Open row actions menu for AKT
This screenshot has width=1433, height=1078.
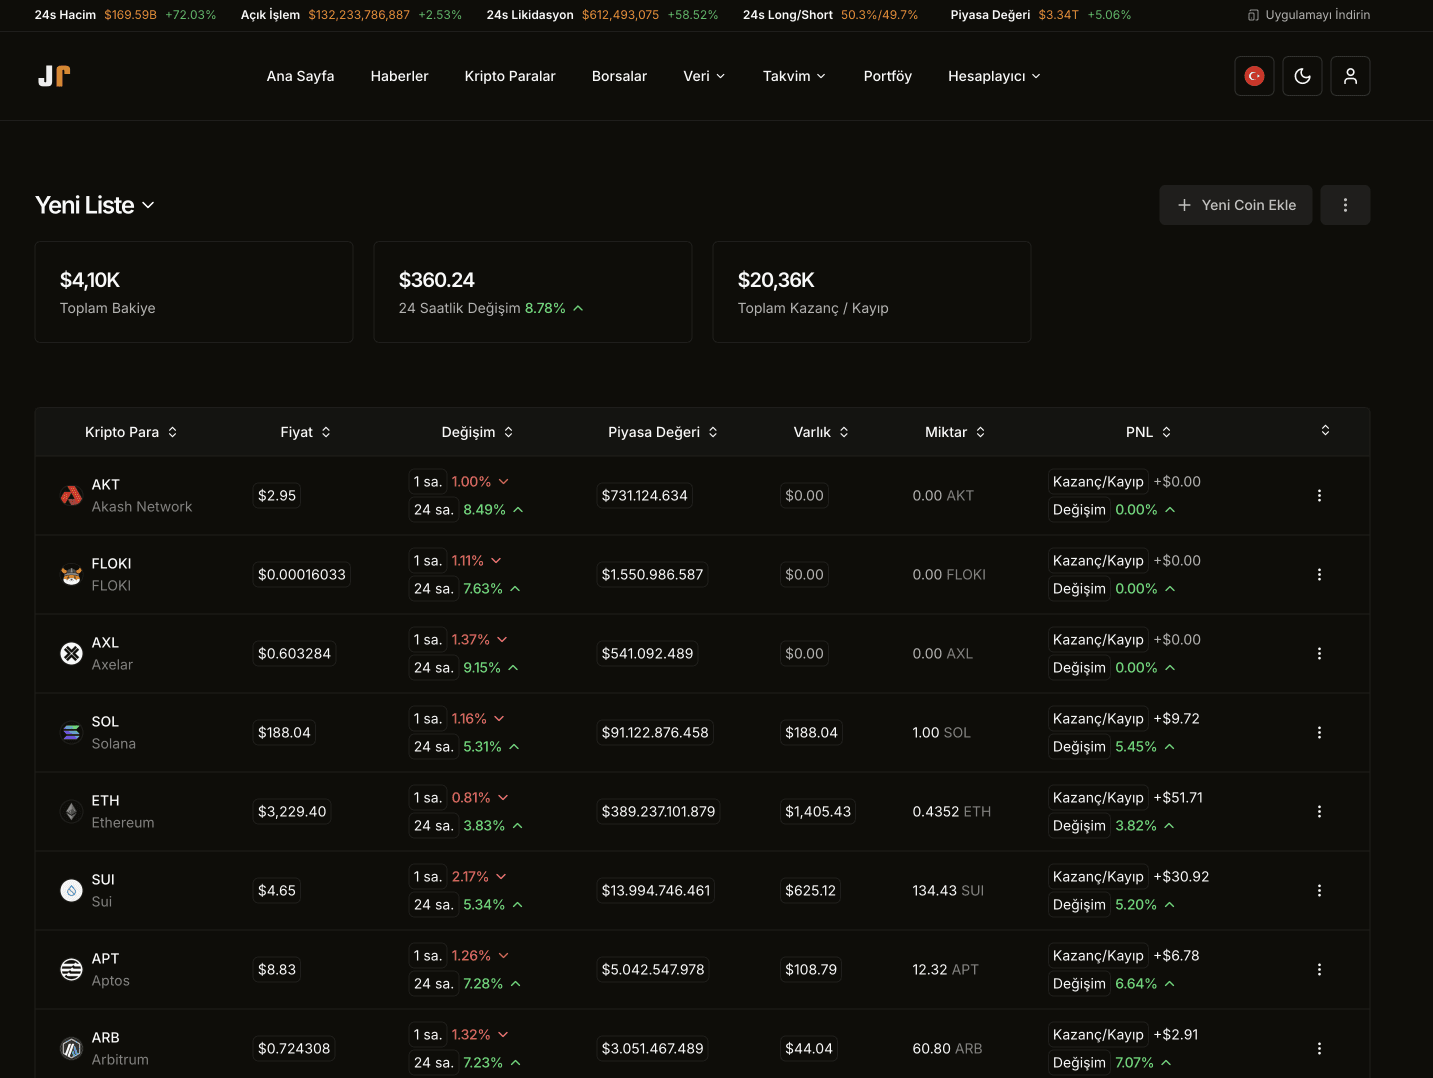(1319, 495)
